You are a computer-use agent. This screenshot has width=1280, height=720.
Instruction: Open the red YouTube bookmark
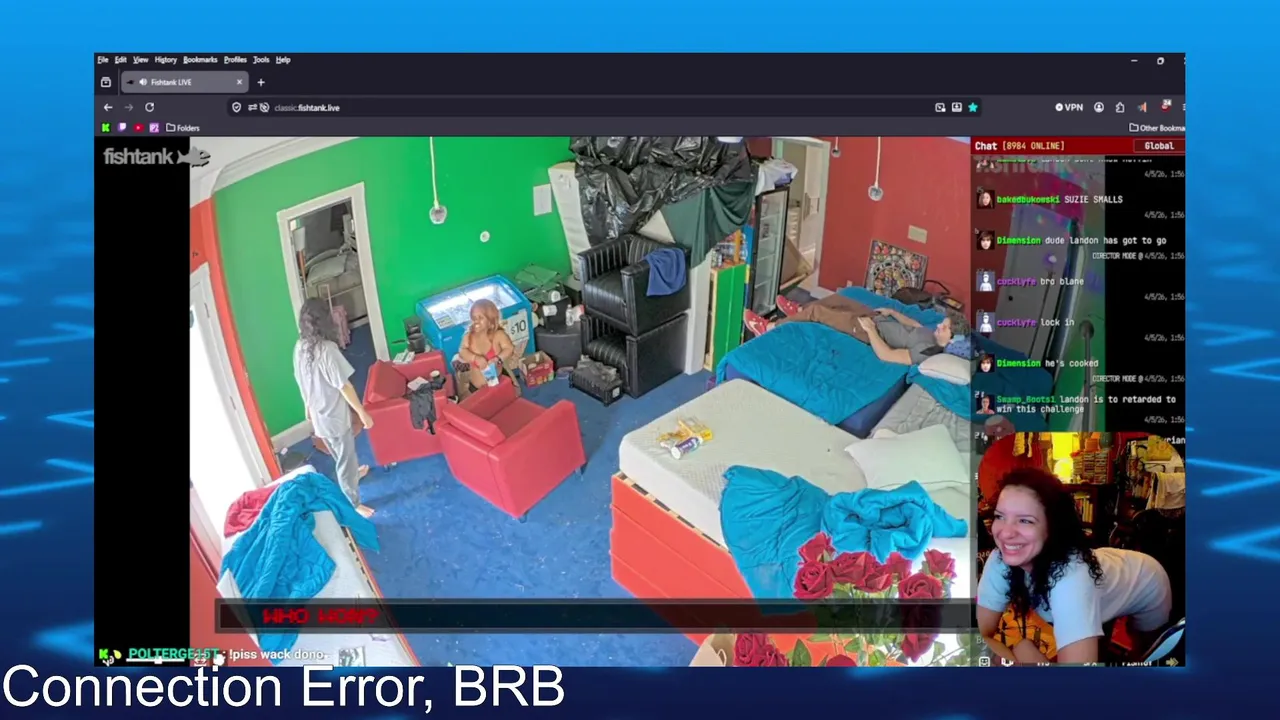click(x=138, y=128)
